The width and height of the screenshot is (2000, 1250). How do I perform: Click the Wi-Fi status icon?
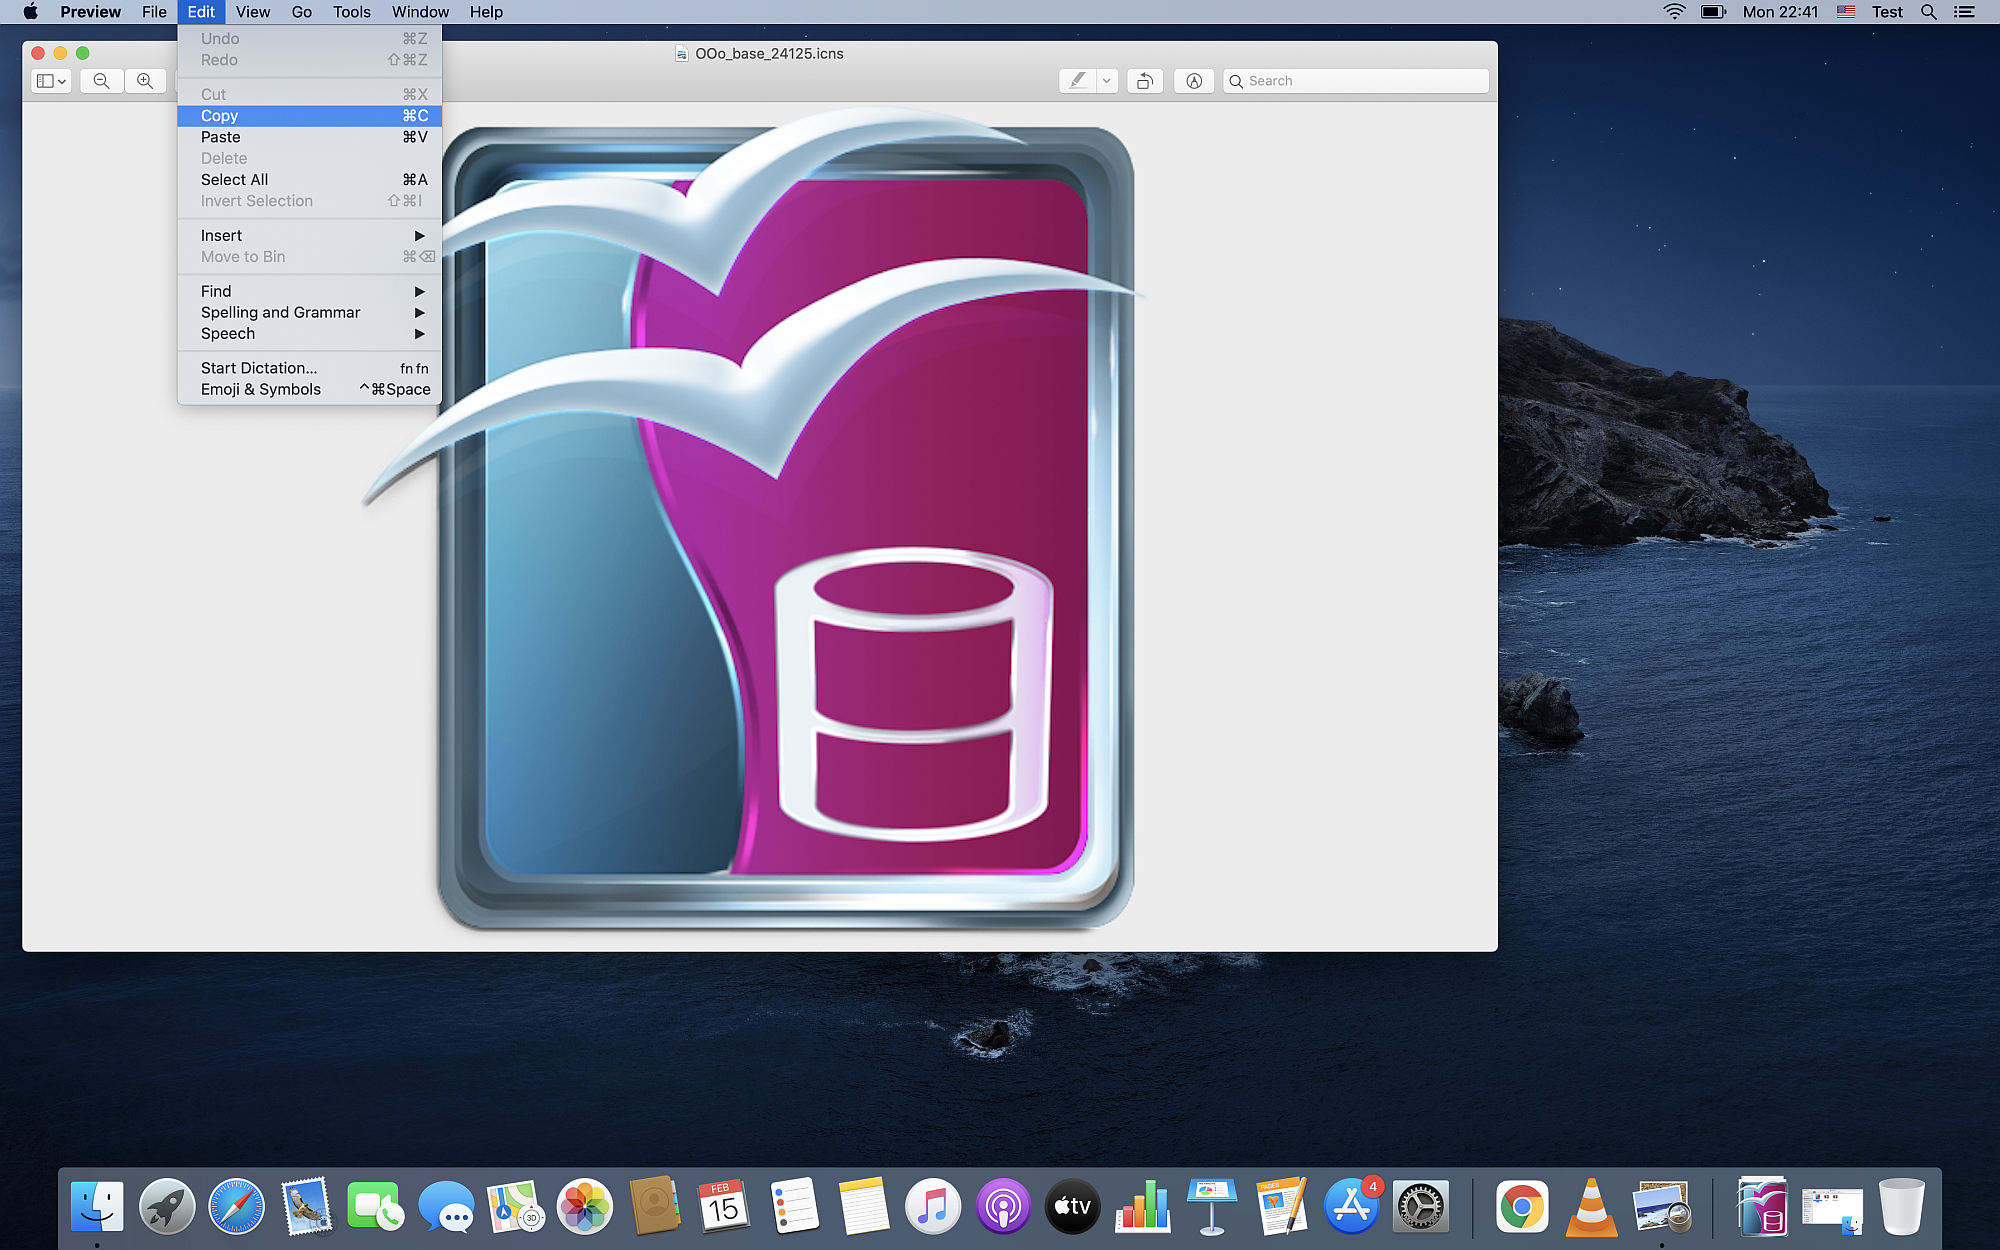tap(1674, 12)
